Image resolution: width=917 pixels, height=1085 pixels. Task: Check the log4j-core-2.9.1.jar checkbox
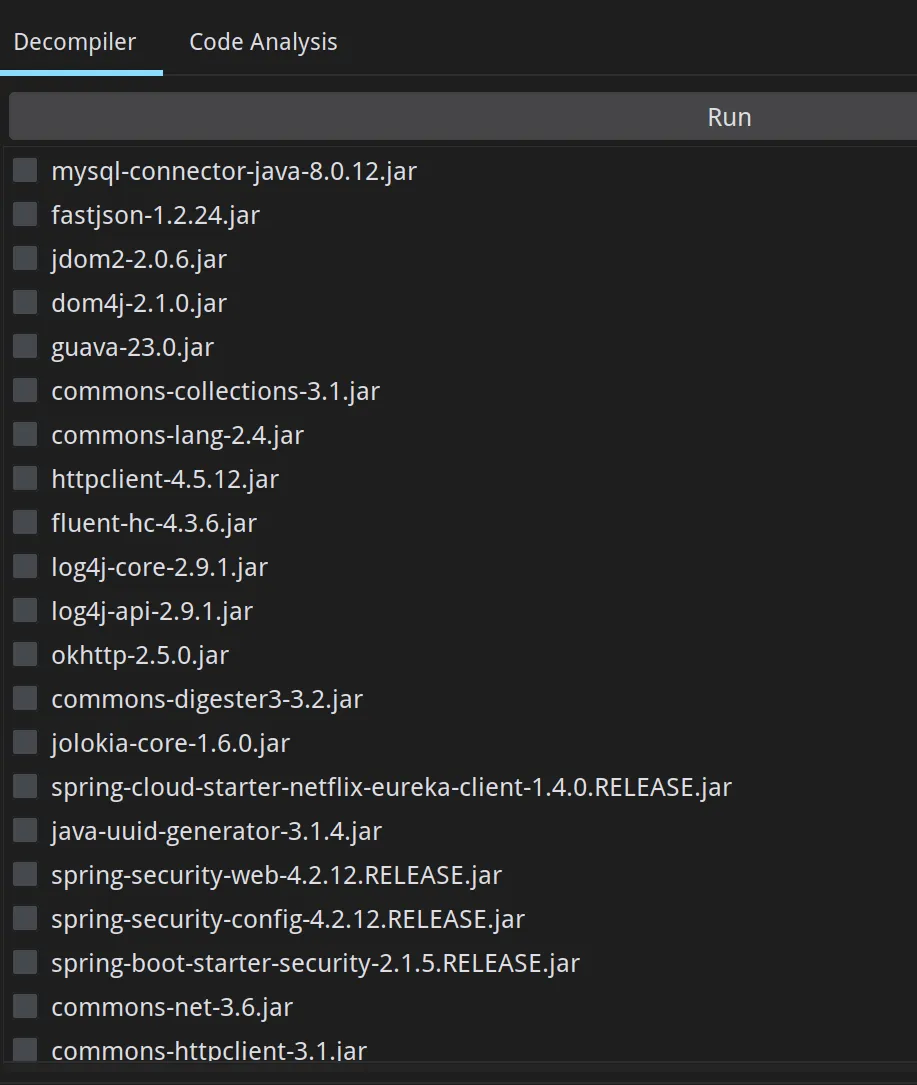point(25,567)
